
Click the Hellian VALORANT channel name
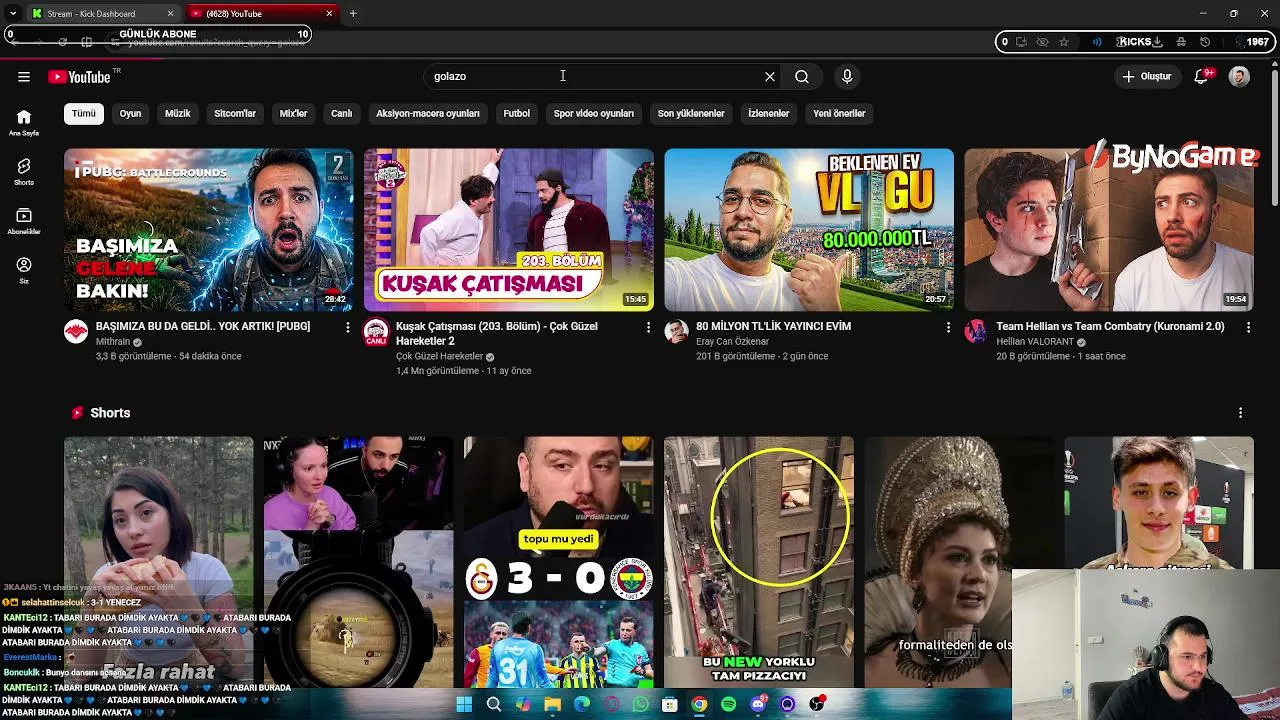pyautogui.click(x=1035, y=342)
